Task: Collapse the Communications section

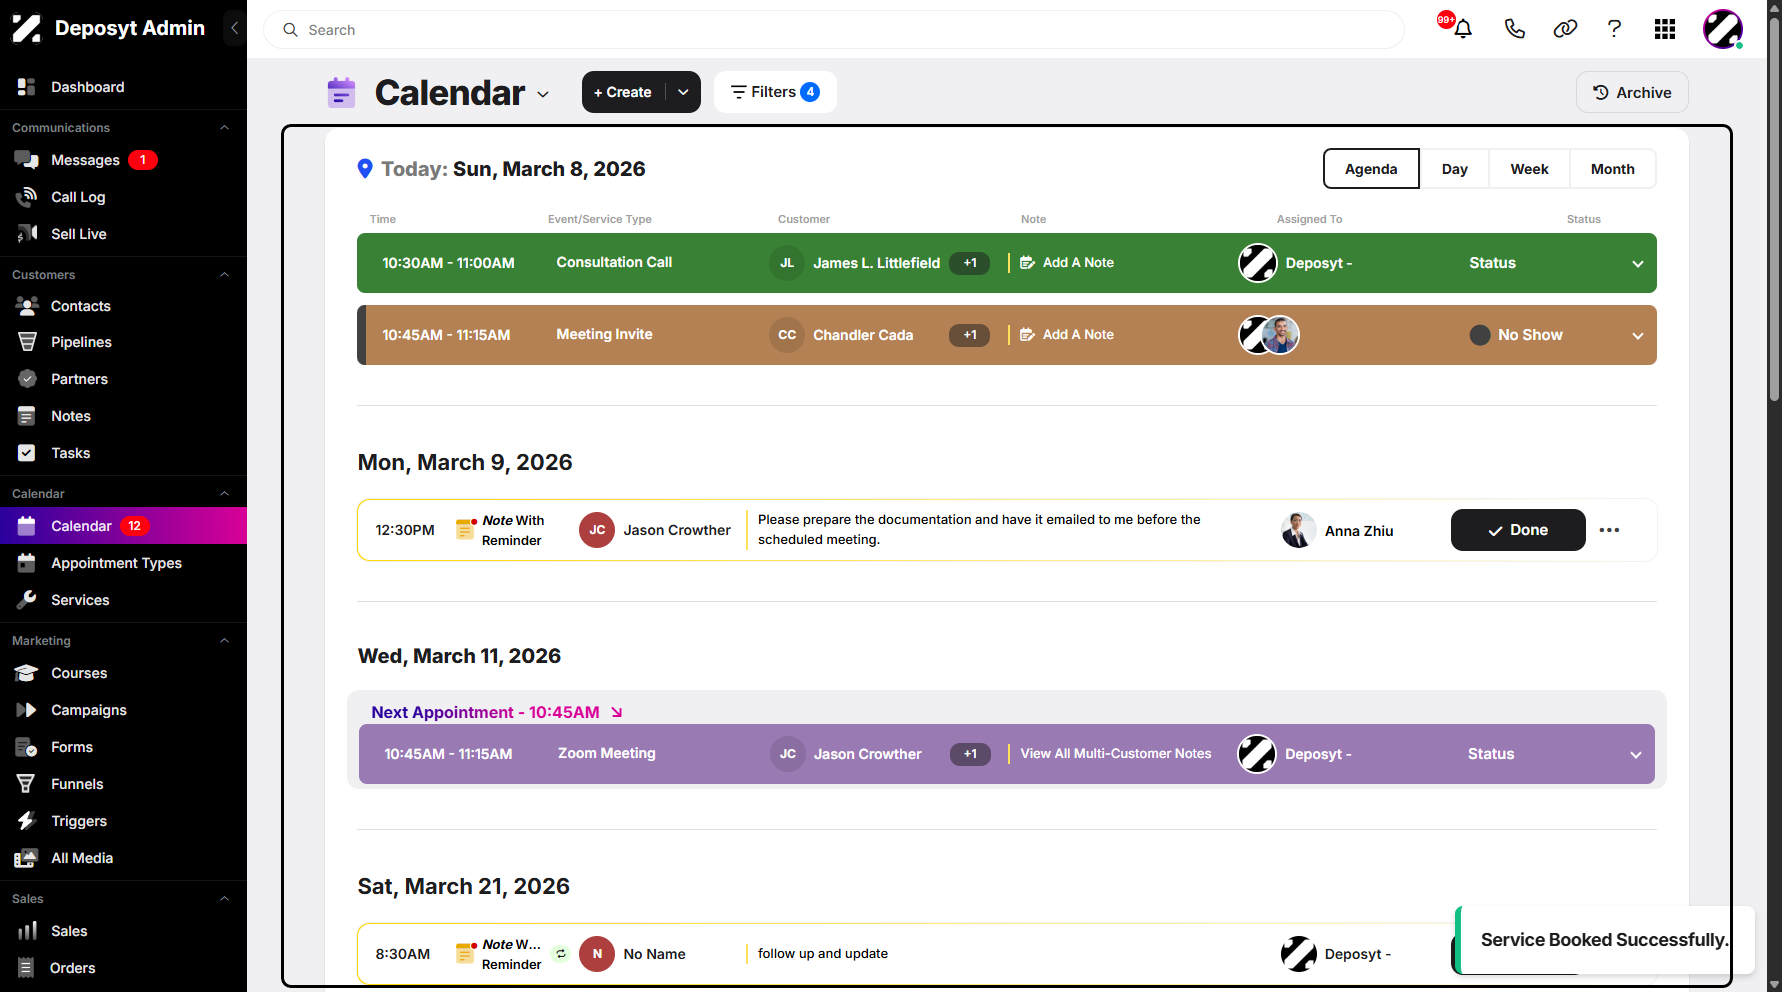Action: 224,128
